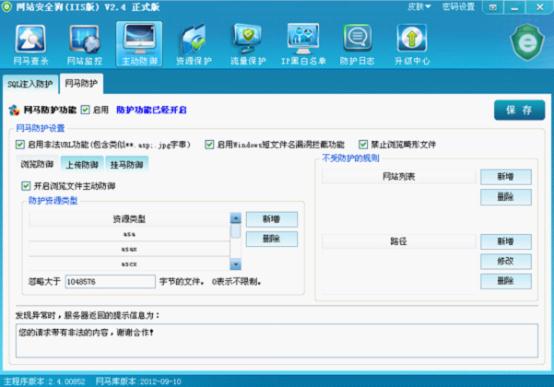Toggle 开启浏览文件主动防御 checkbox
The image size is (554, 387).
coord(26,186)
